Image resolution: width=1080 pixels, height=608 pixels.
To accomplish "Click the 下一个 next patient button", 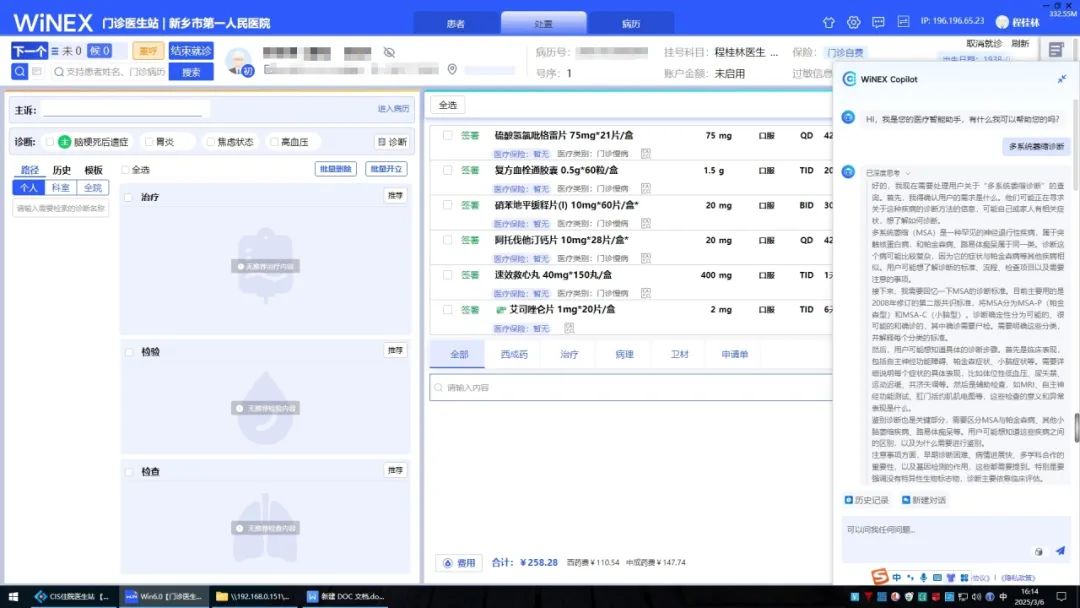I will [x=30, y=51].
